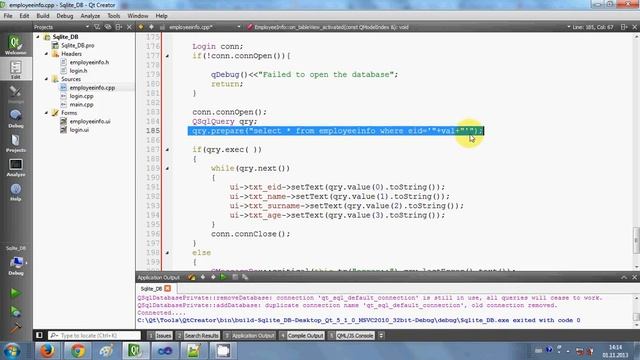Select main.cpp in Sources
The image size is (640, 360).
coord(81,105)
